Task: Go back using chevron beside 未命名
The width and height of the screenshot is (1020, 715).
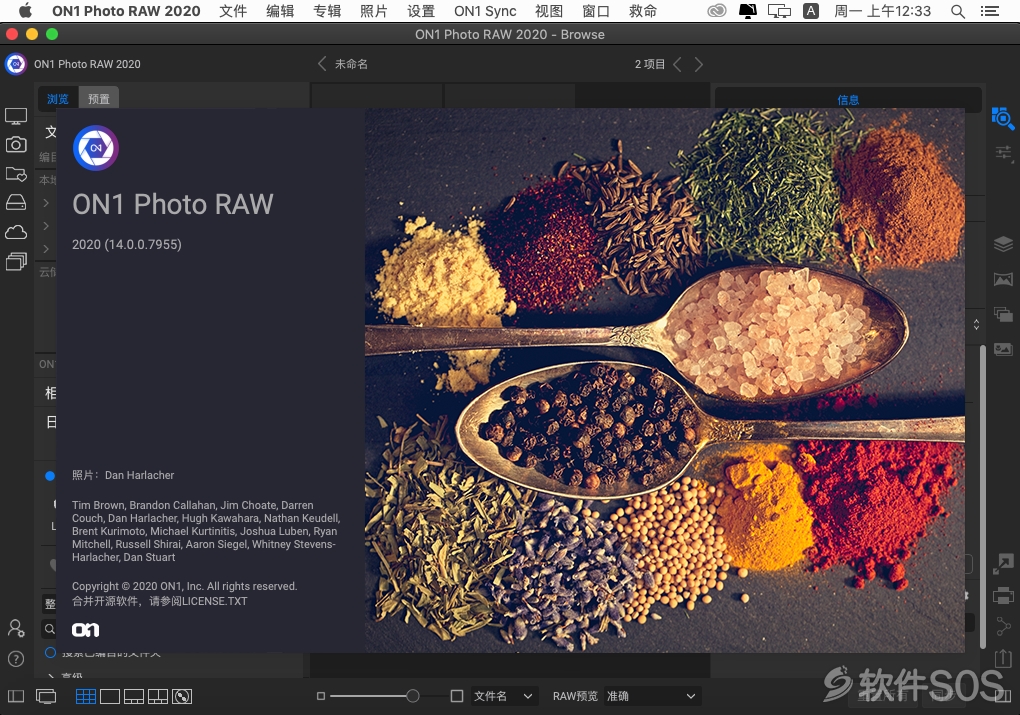Action: 321,64
